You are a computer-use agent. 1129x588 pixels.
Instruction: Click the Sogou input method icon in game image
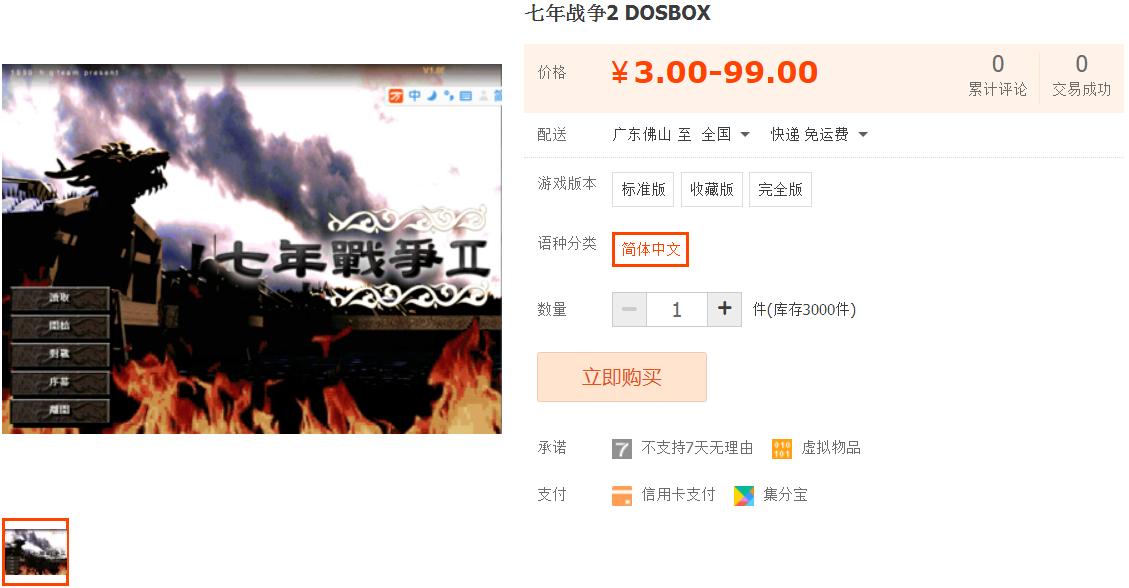coord(395,96)
